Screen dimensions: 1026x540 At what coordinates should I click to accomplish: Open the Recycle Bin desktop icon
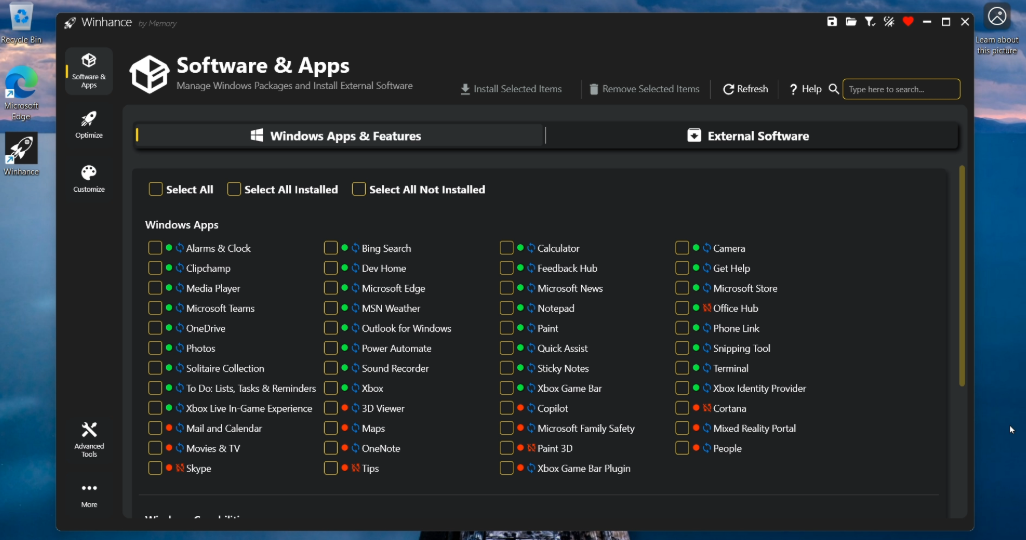pyautogui.click(x=20, y=24)
